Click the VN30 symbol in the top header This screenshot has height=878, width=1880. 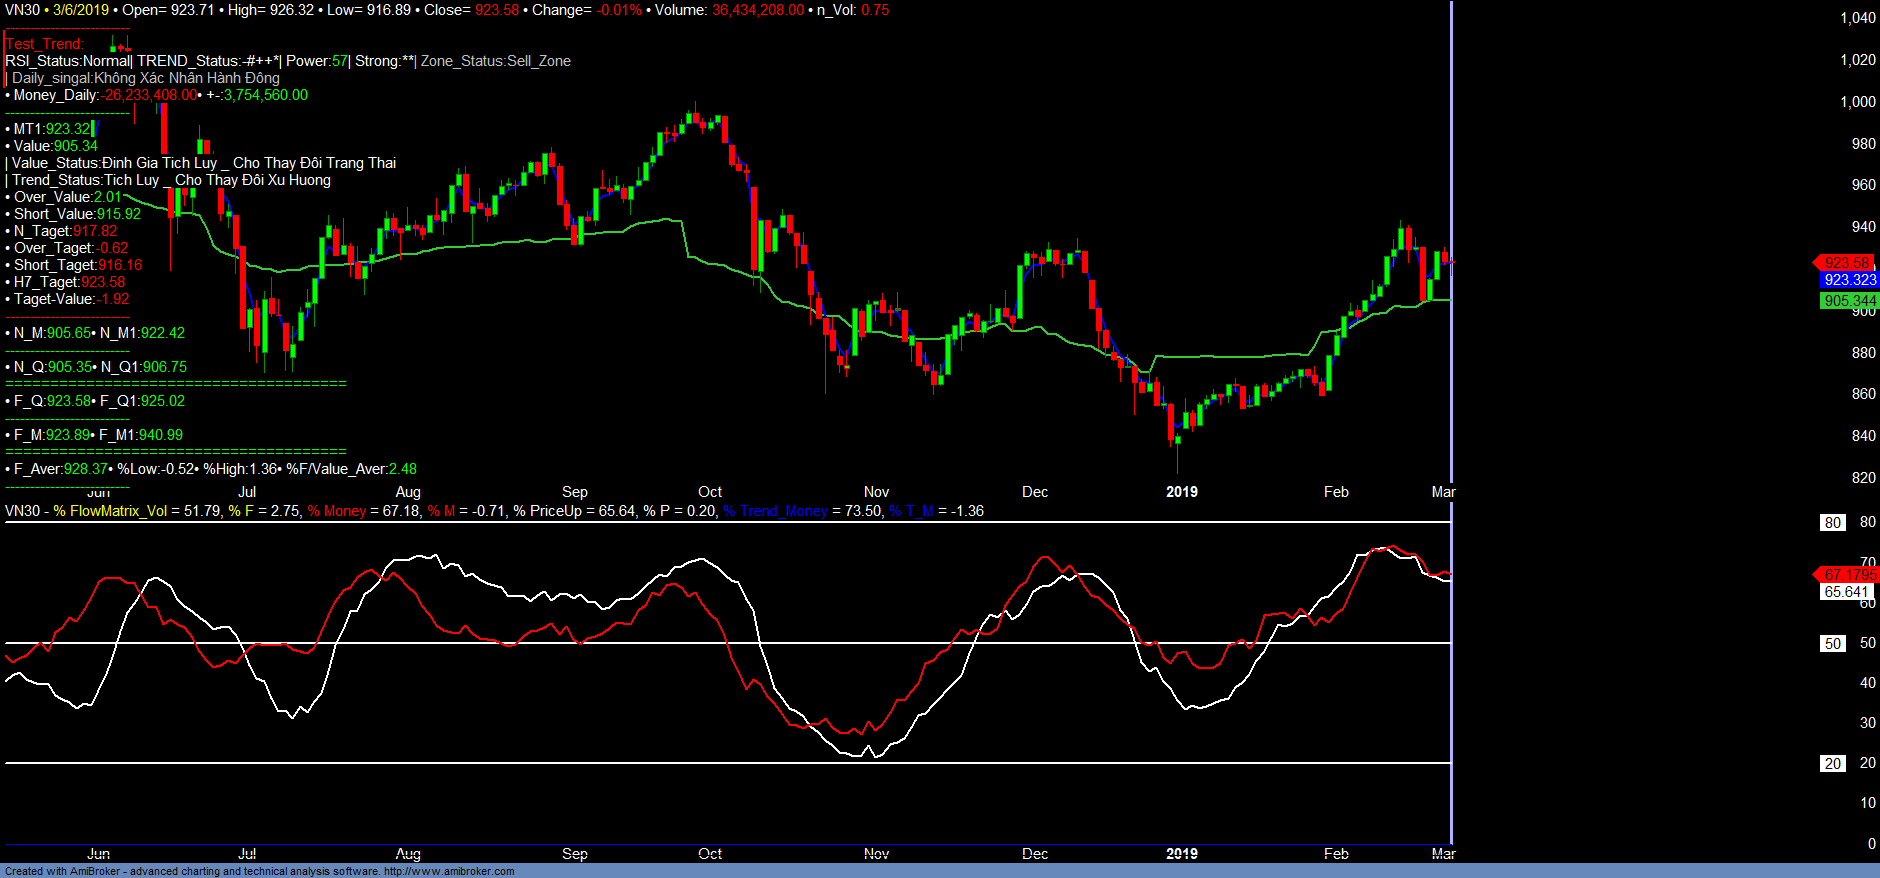[22, 10]
